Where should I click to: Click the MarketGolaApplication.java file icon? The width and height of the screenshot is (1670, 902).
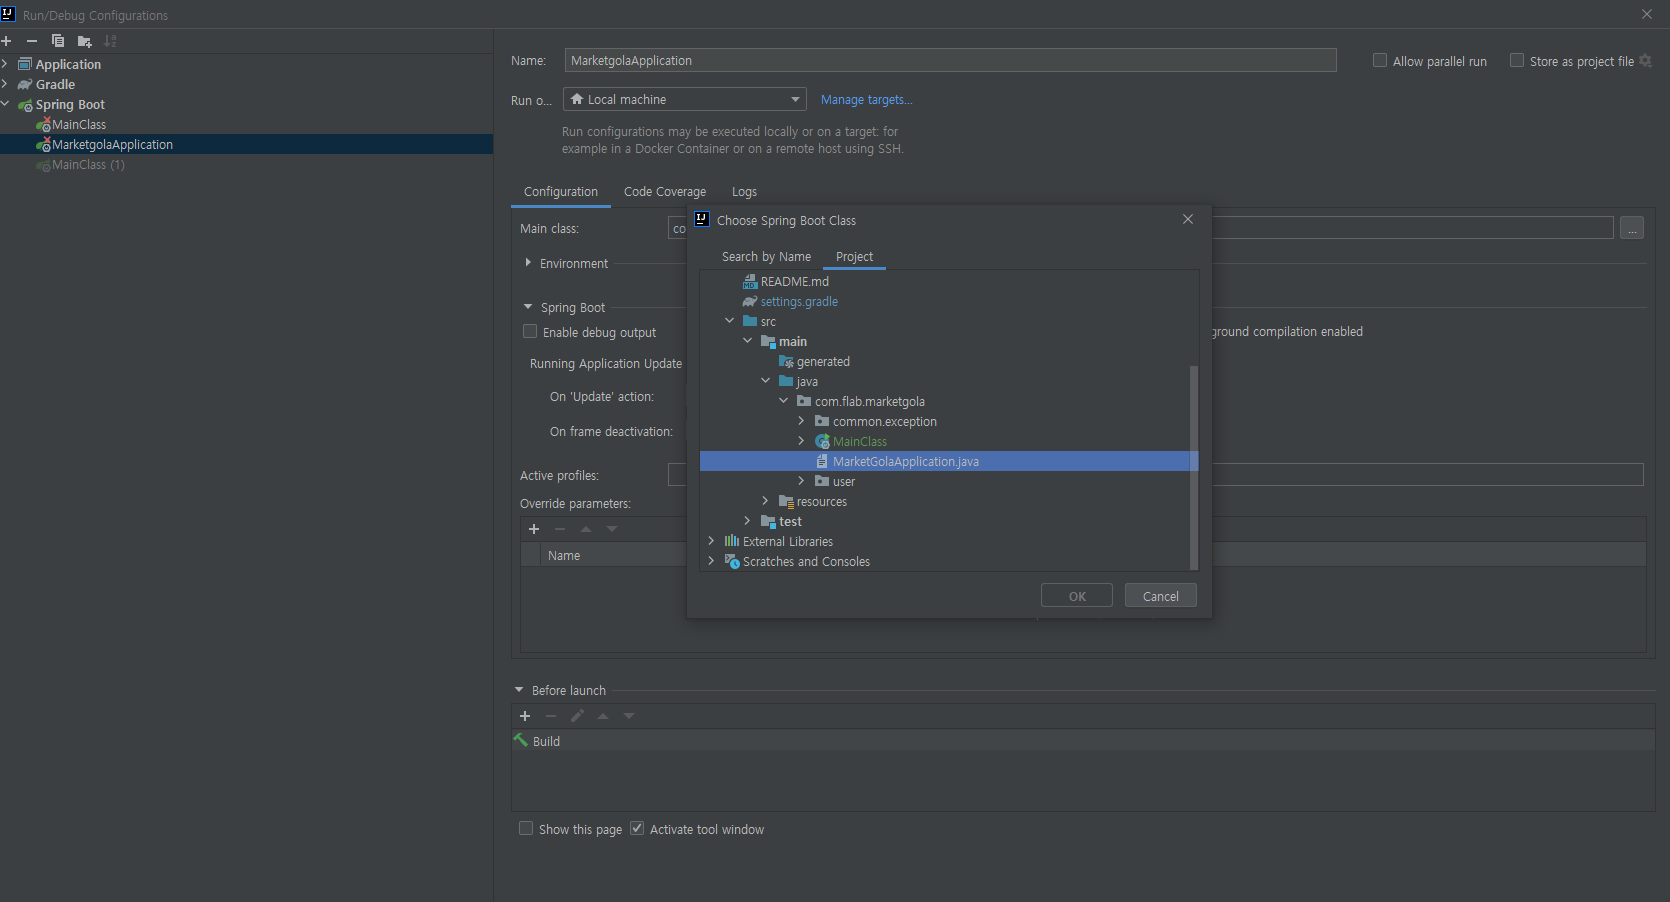[x=822, y=461]
